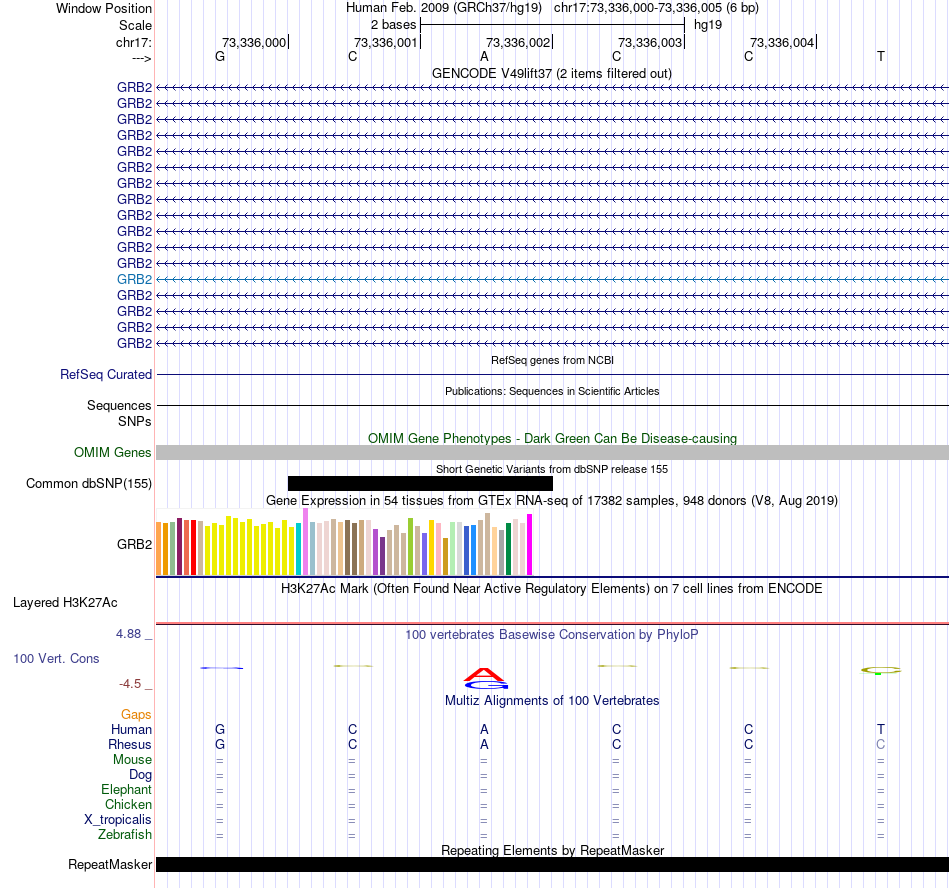The width and height of the screenshot is (950, 888).
Task: Click the T base in the Human row
Action: (x=881, y=729)
